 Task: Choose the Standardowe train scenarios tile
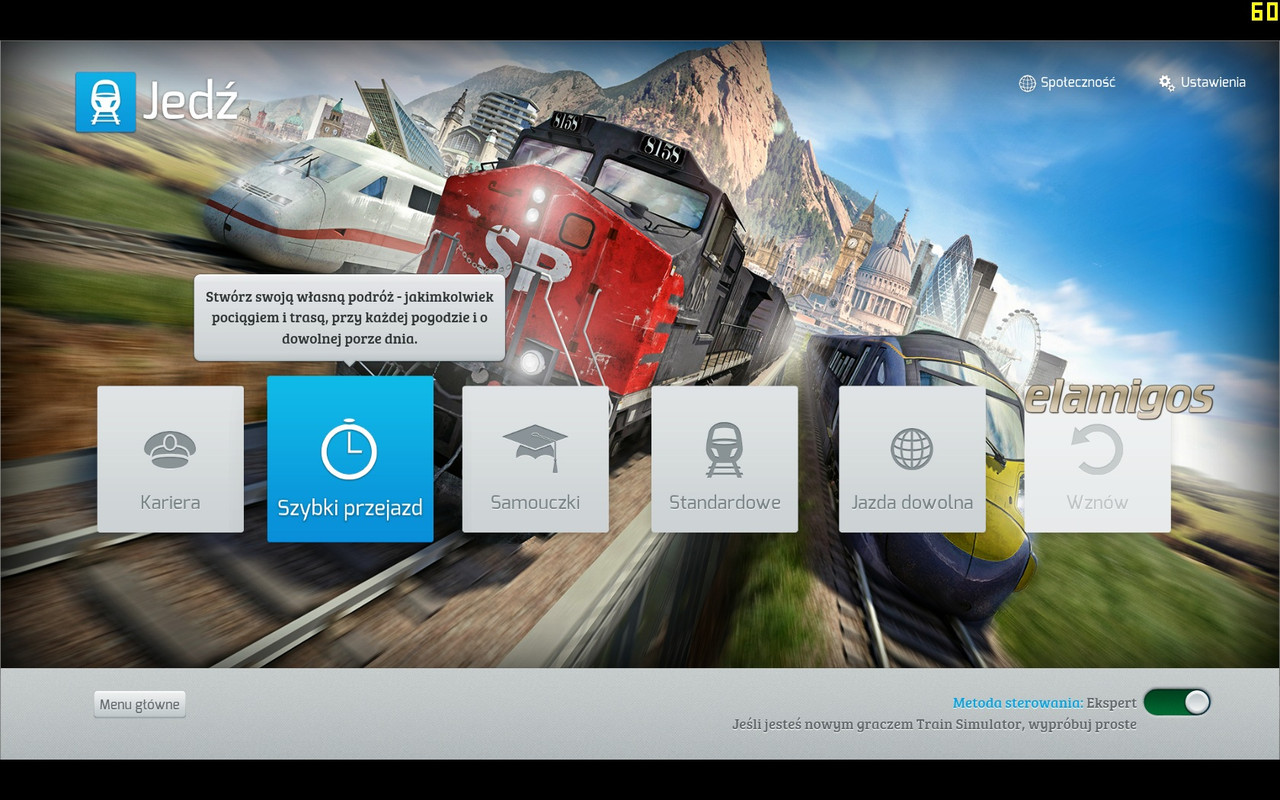[724, 459]
